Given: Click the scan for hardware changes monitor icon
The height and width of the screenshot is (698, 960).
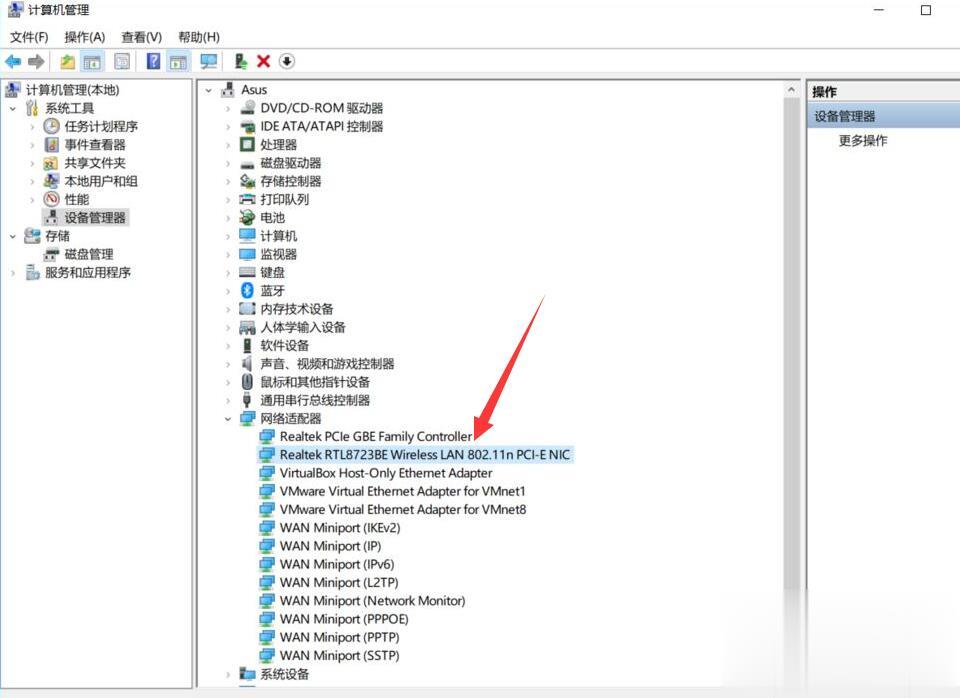Looking at the screenshot, I should click(x=209, y=61).
